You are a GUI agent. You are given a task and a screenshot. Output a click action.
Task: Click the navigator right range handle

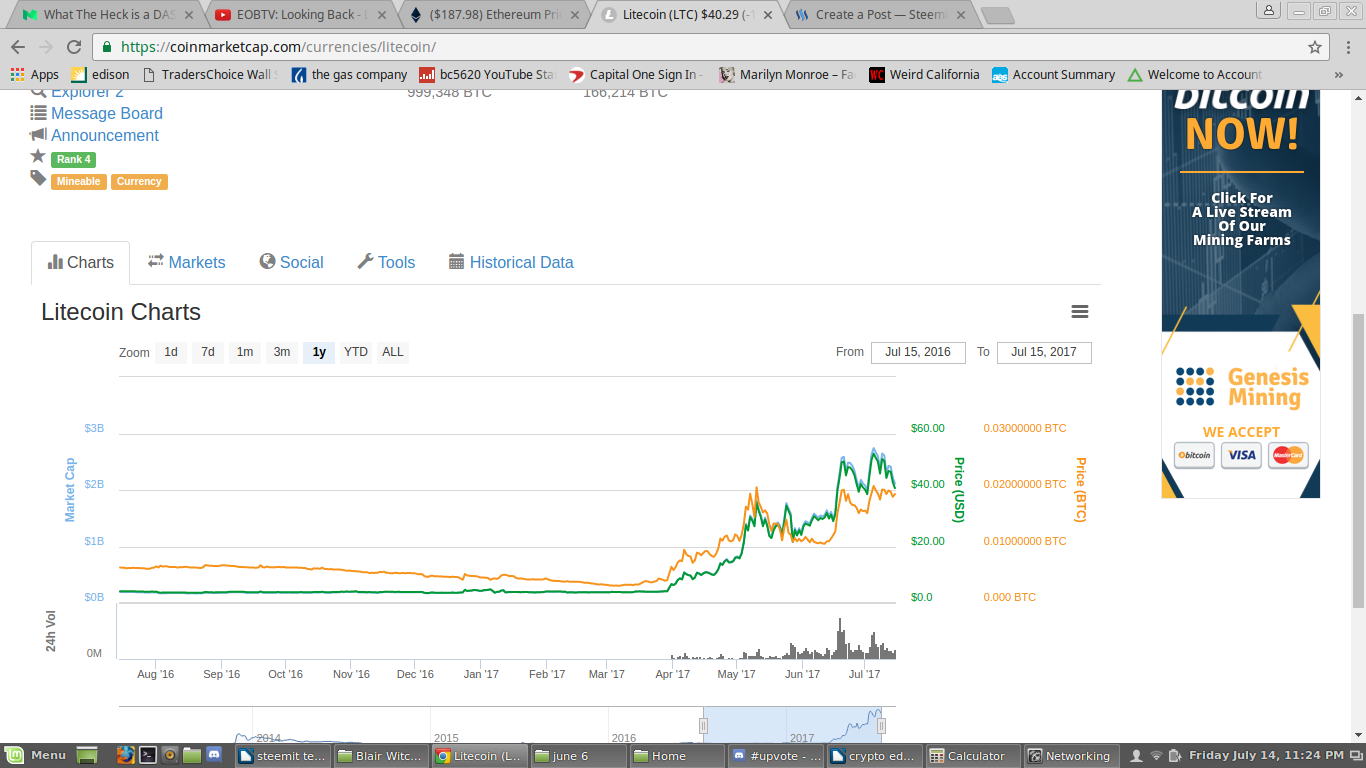[x=882, y=726]
